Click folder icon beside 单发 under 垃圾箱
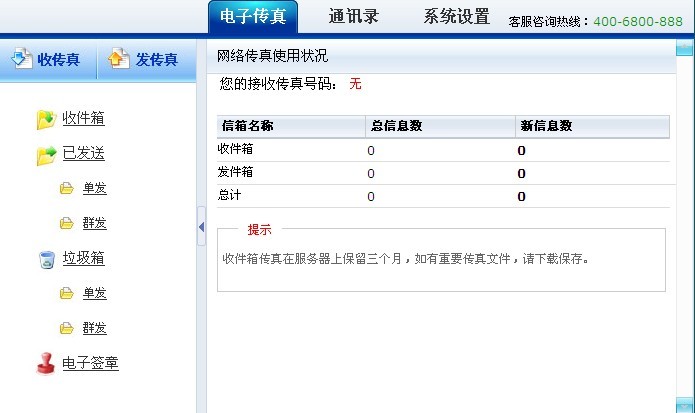Screen dimensions: 695x413 pyautogui.click(x=67, y=293)
